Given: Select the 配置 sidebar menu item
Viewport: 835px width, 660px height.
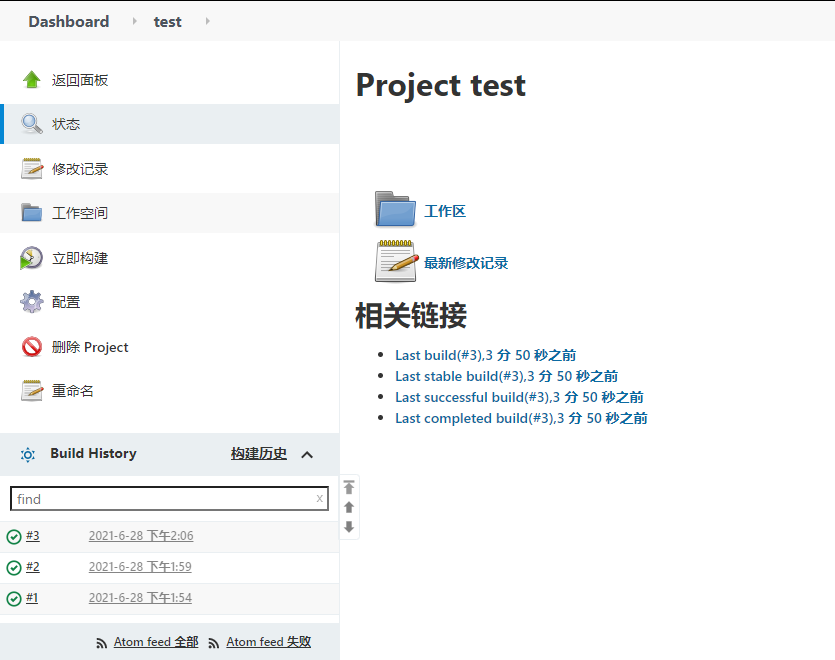Looking at the screenshot, I should (66, 302).
